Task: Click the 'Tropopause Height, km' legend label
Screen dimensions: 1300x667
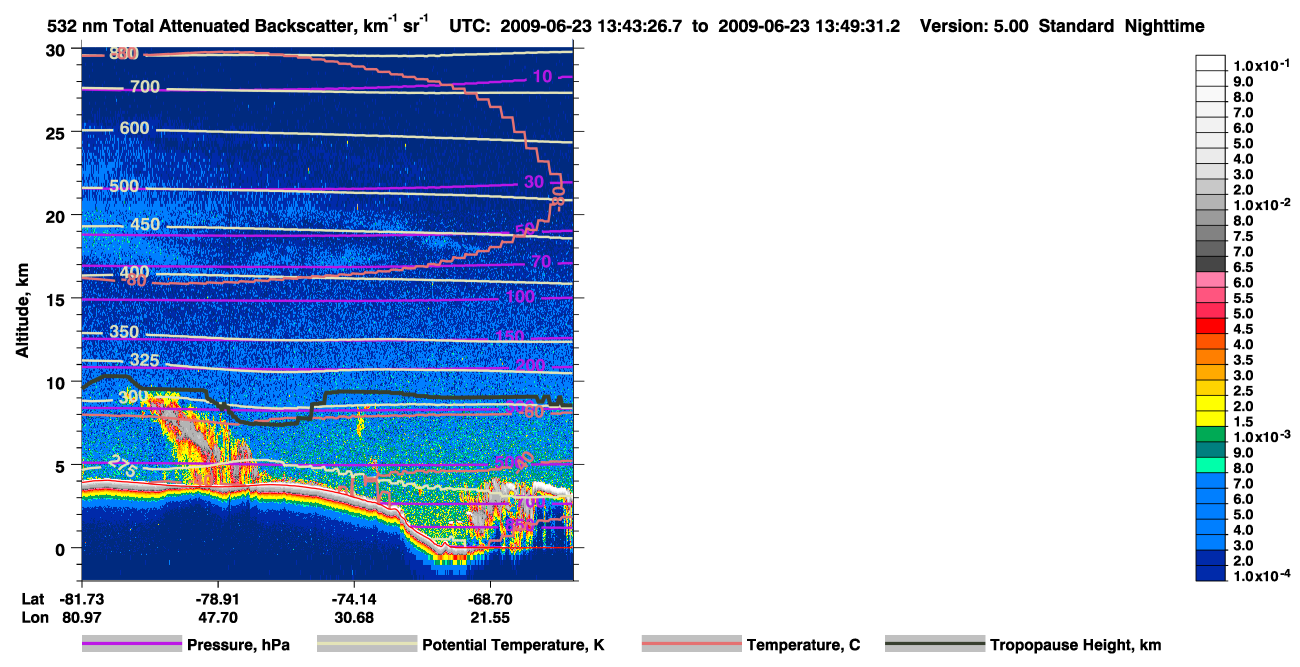Action: pyautogui.click(x=1075, y=645)
